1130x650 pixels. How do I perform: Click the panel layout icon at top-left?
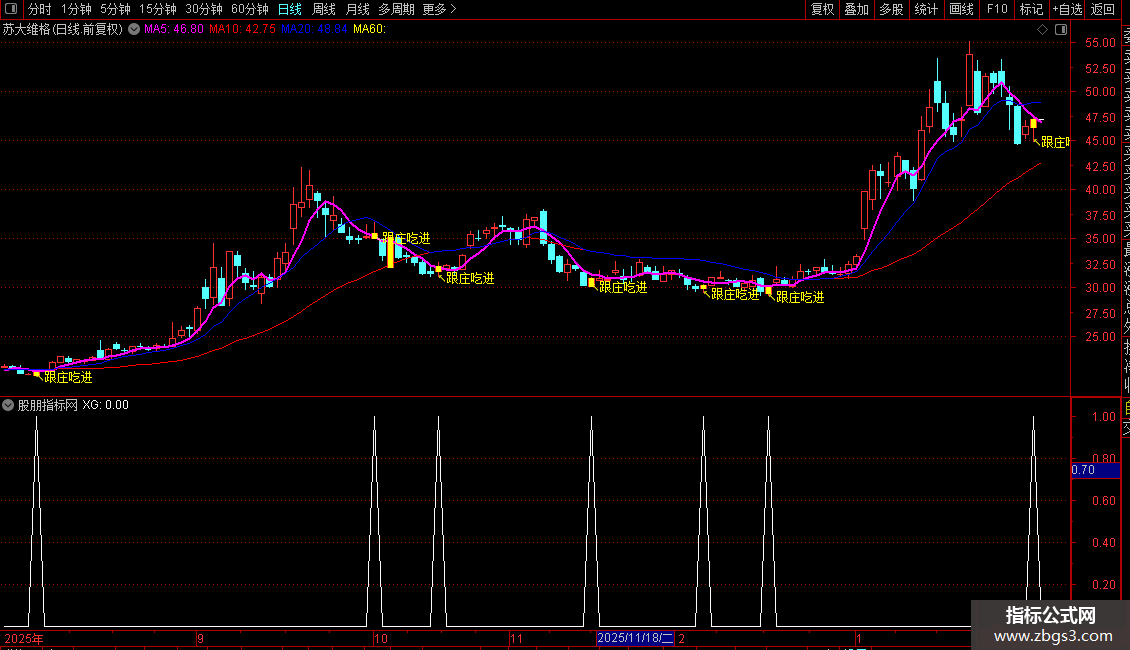pyautogui.click(x=11, y=10)
